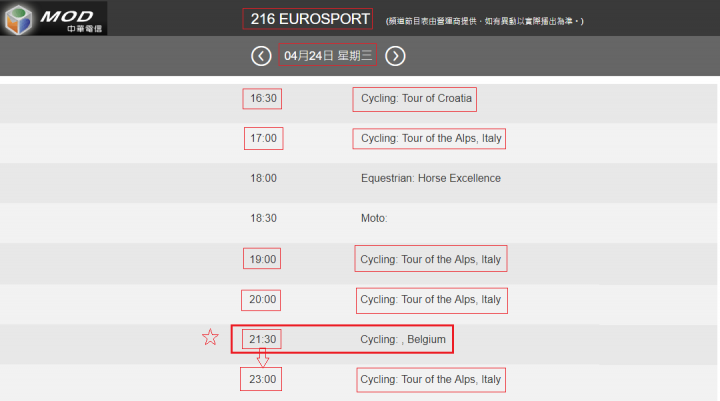The image size is (720, 401).
Task: Click the 21:30 time slot
Action: [262, 339]
